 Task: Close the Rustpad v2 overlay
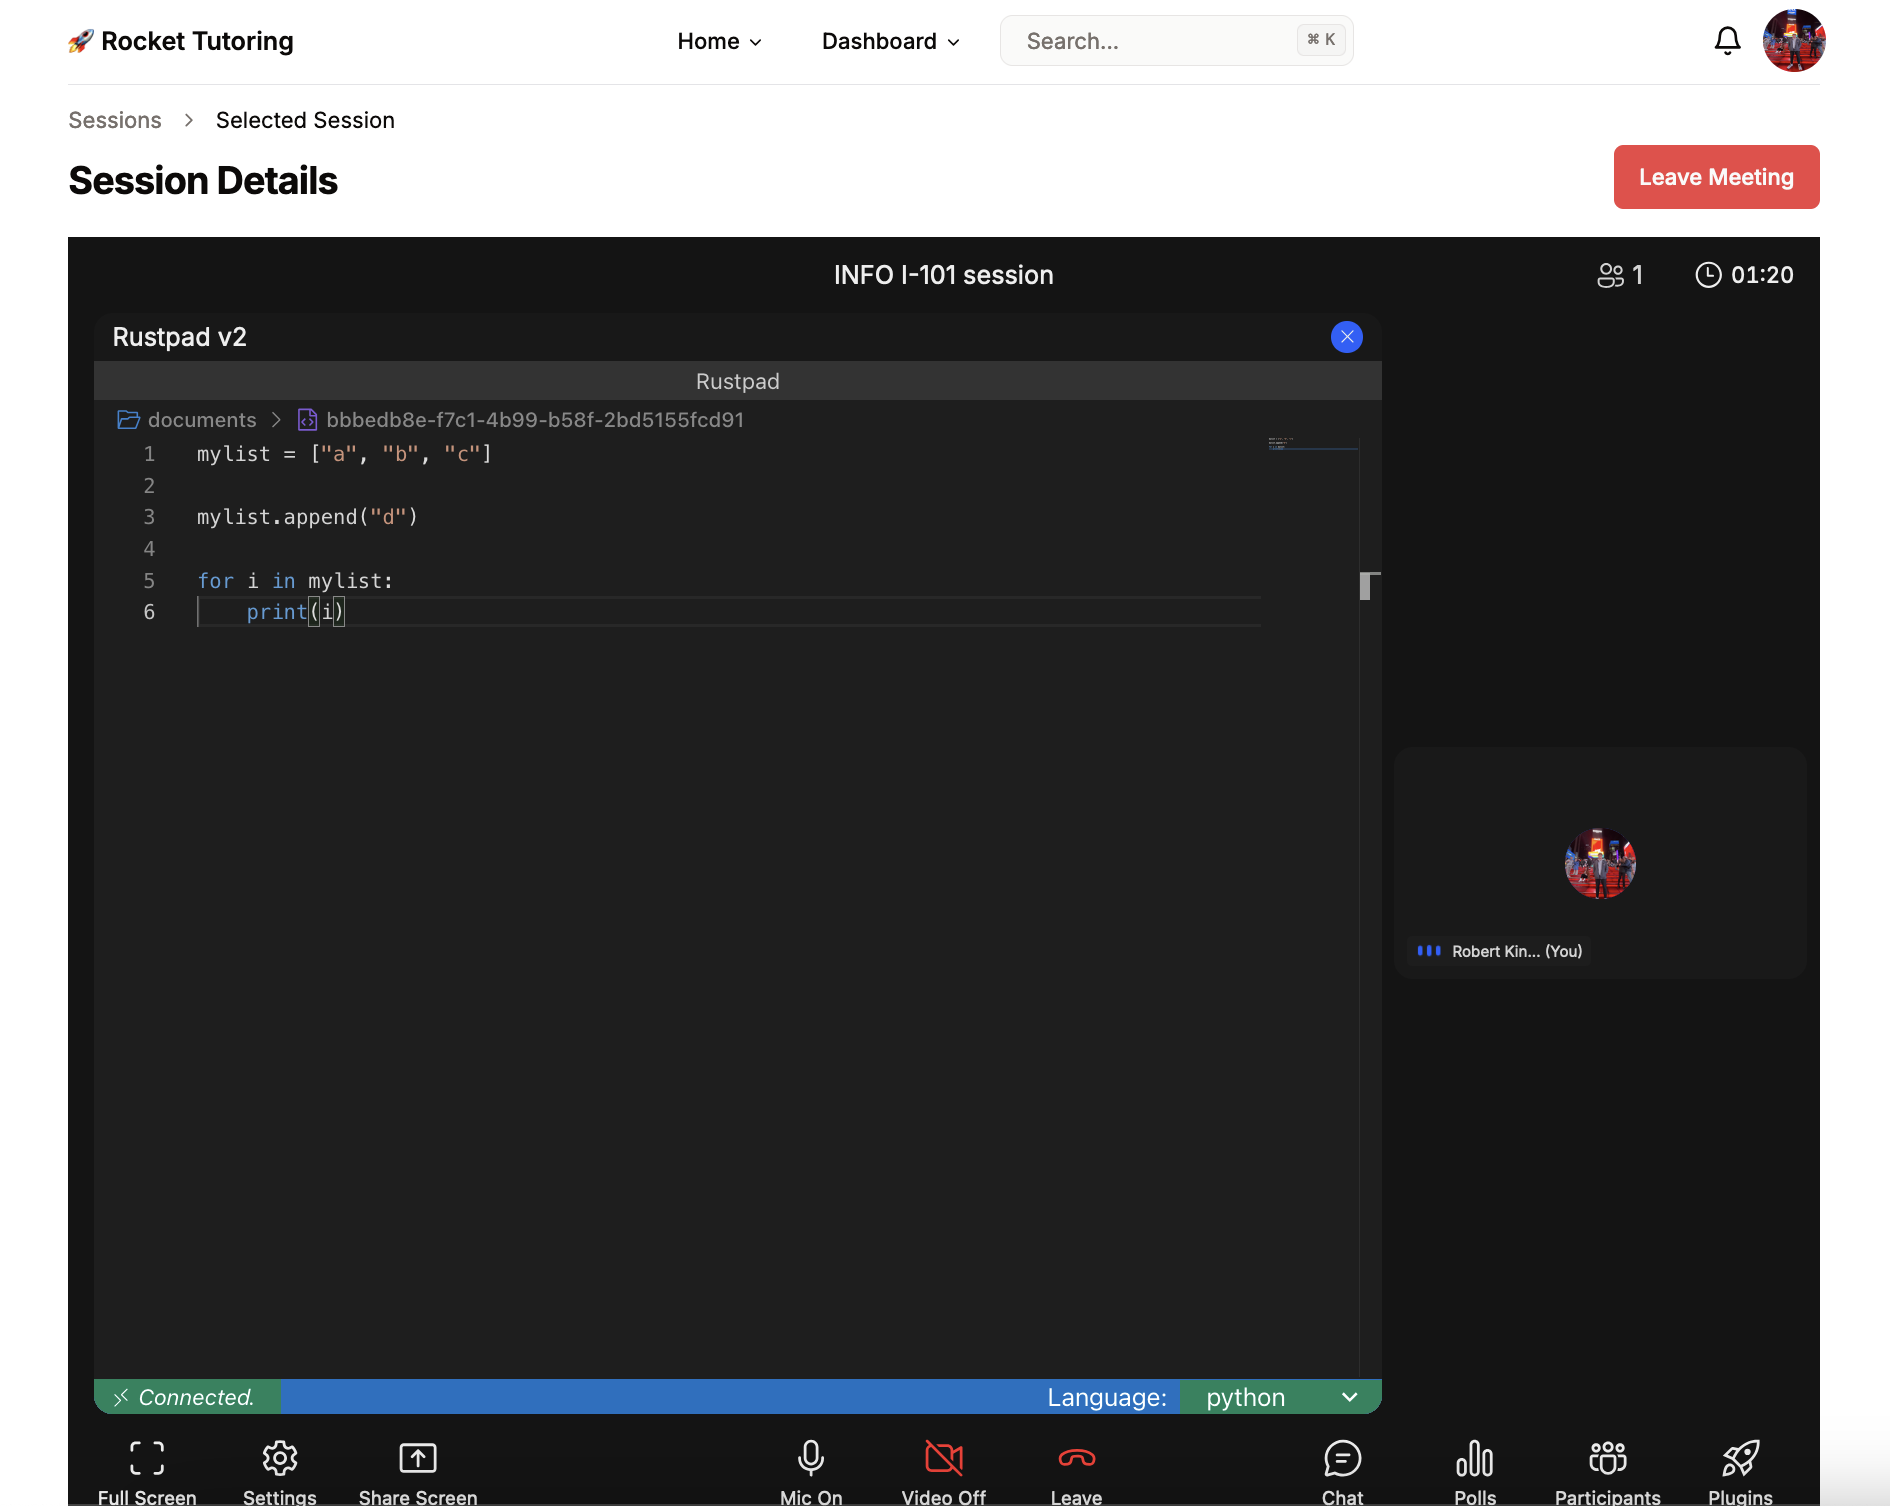[x=1346, y=337]
